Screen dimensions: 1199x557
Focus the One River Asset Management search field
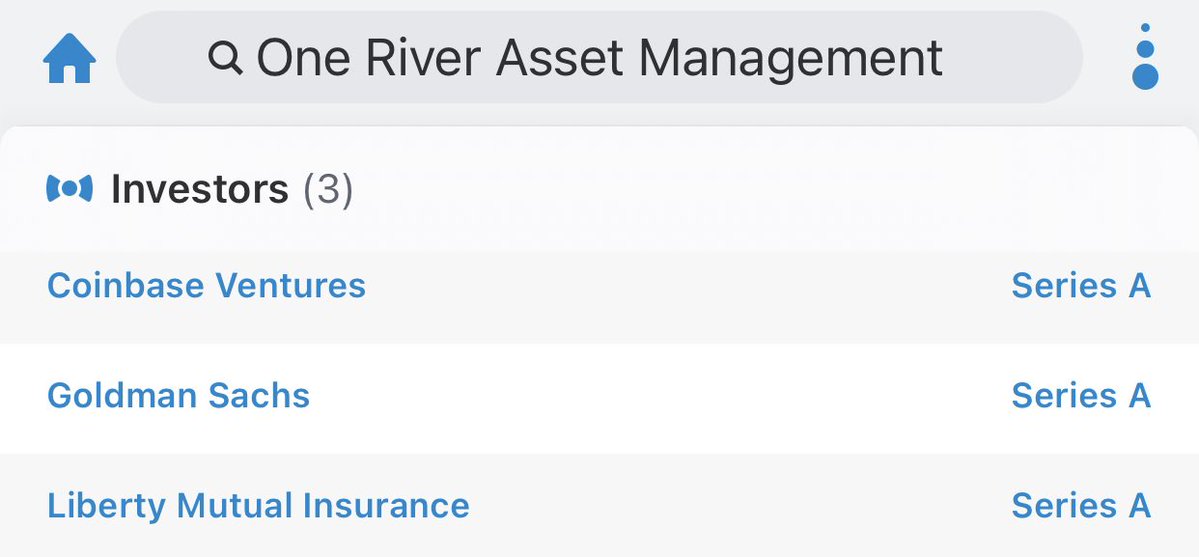click(598, 58)
